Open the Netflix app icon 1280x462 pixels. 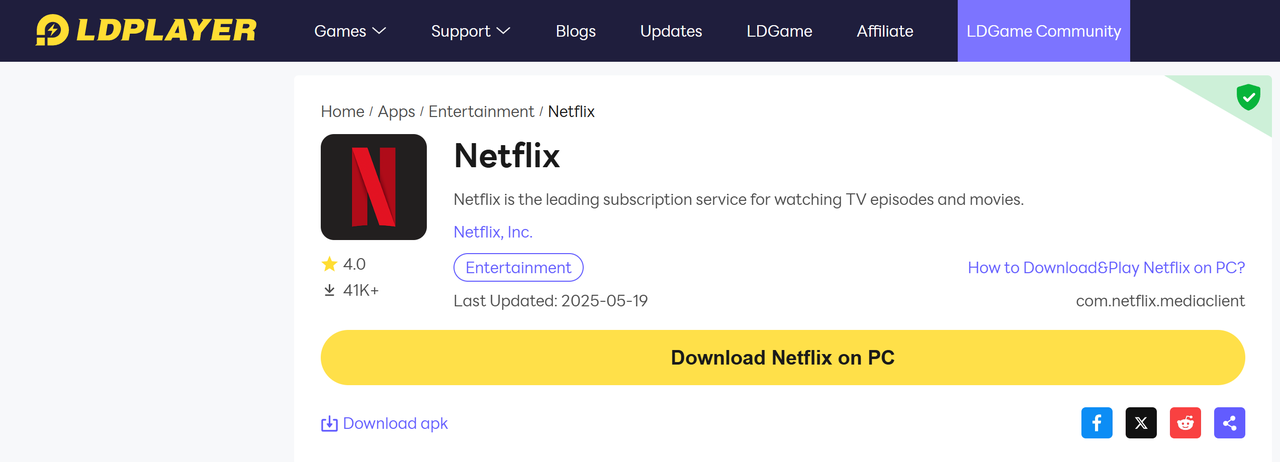pos(374,187)
